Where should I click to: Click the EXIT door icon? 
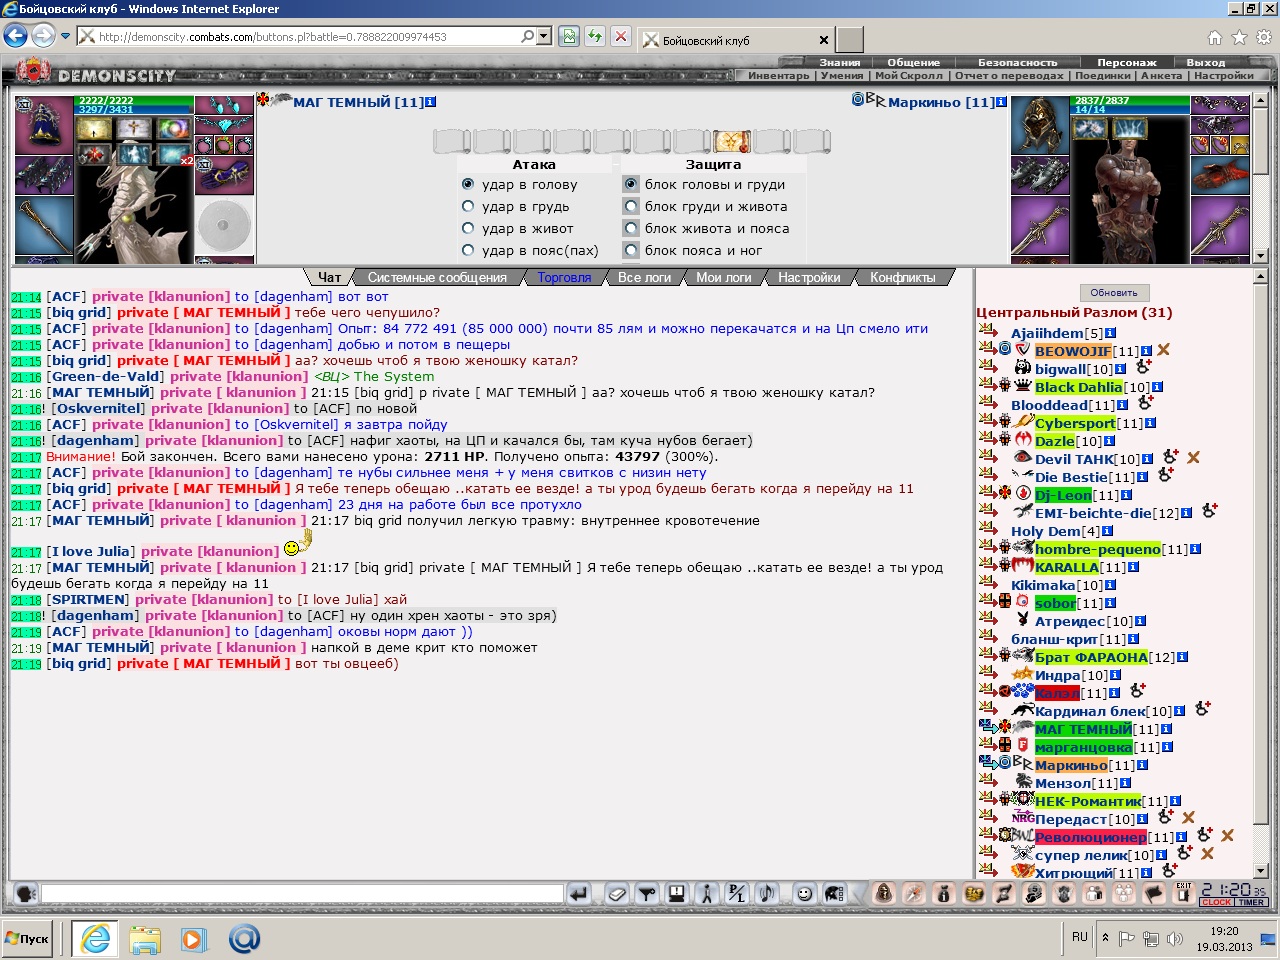[x=1185, y=894]
